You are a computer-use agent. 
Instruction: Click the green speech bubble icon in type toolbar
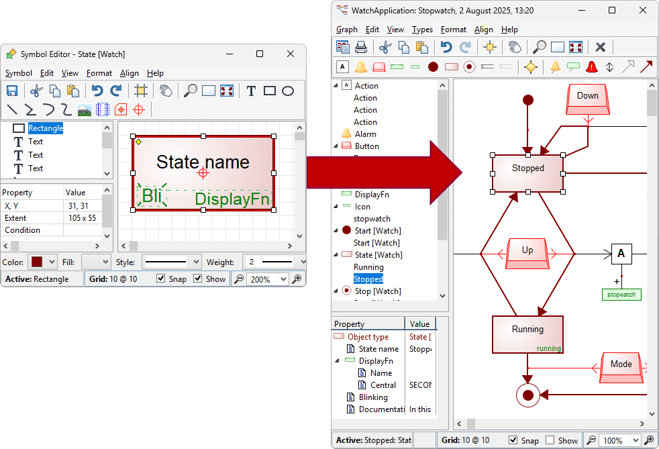(574, 67)
